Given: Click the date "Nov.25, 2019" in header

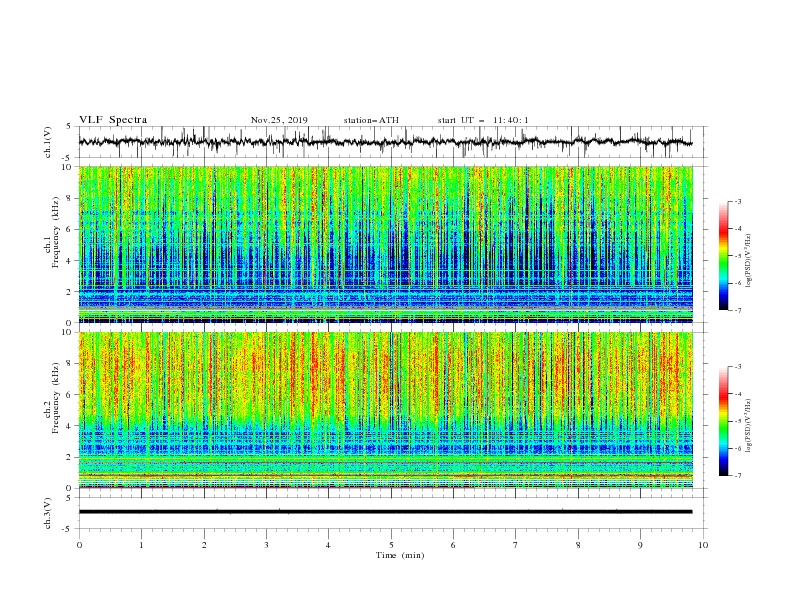Looking at the screenshot, I should pyautogui.click(x=279, y=120).
